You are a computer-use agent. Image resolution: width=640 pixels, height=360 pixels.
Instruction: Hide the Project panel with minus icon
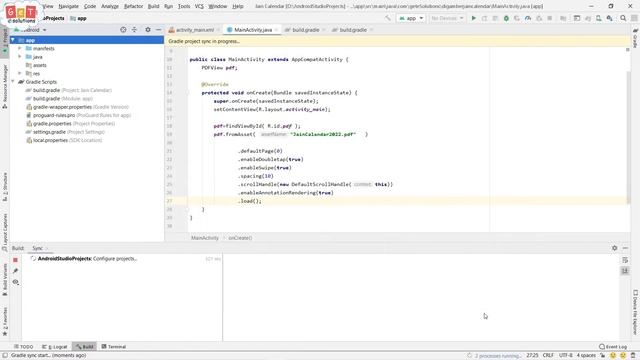(158, 30)
